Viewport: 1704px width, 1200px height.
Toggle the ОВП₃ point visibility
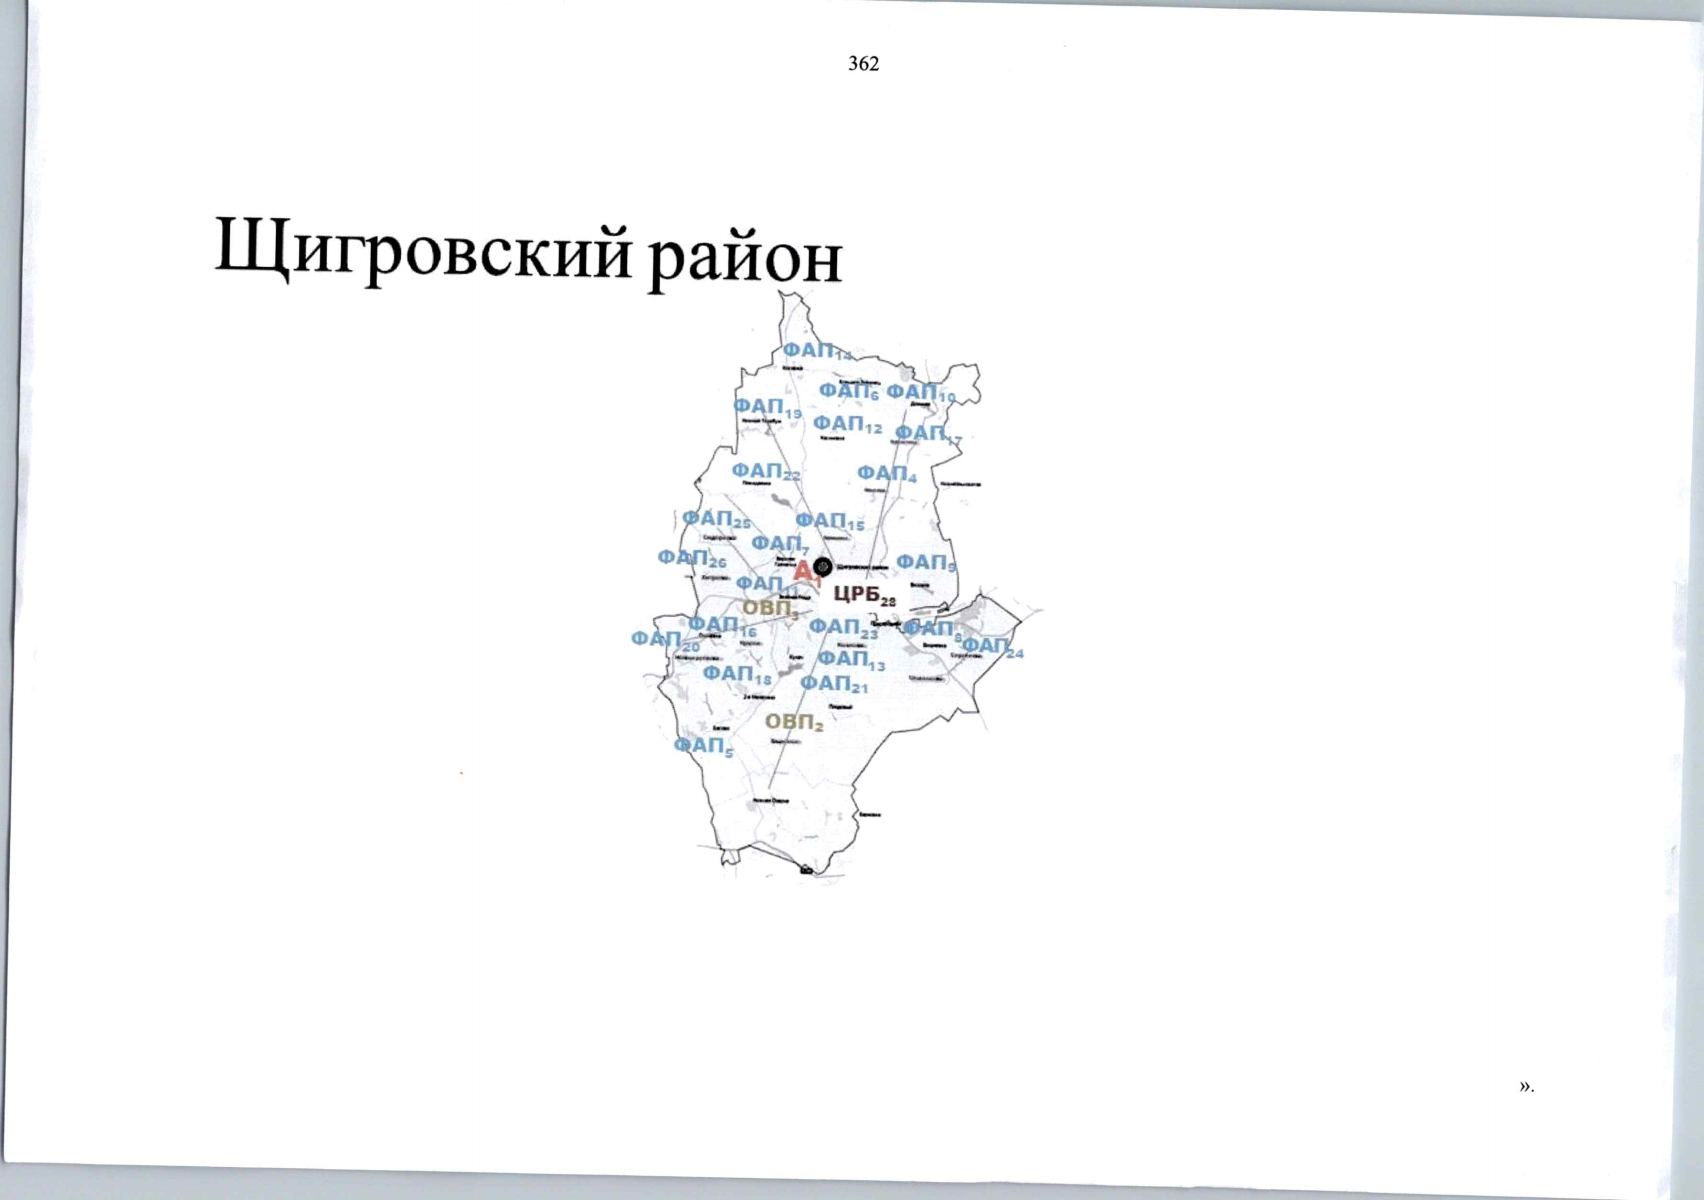tap(767, 607)
